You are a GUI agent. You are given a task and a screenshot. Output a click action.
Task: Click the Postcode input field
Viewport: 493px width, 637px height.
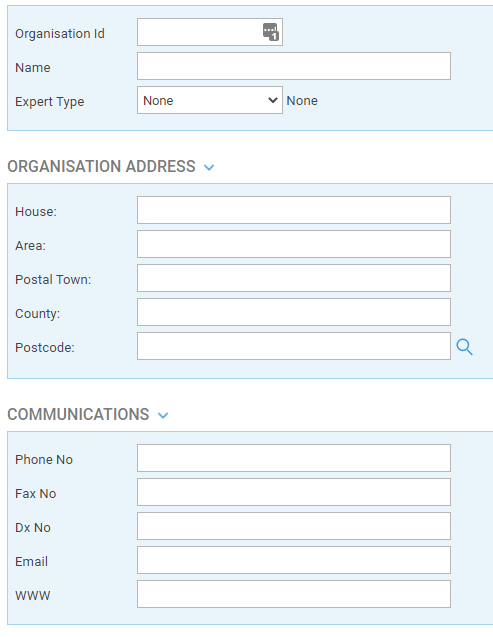[x=294, y=346]
